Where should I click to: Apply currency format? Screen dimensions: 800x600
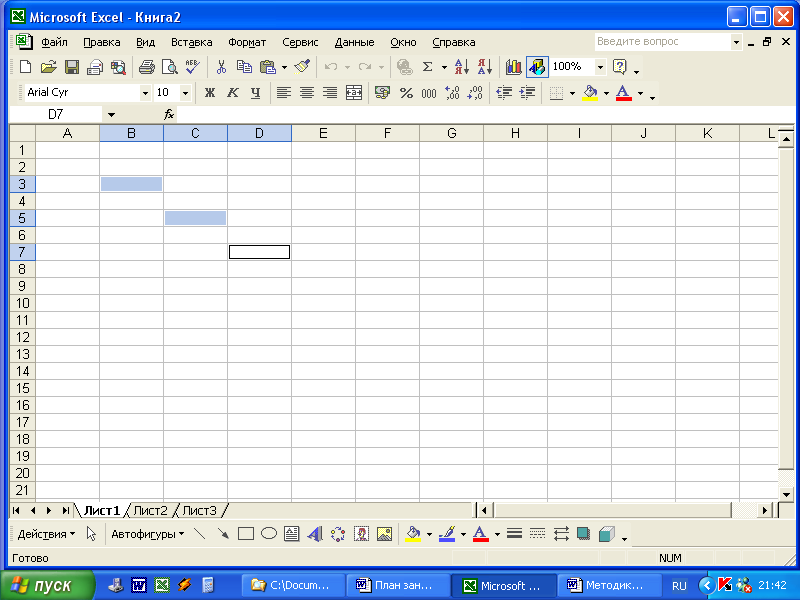pyautogui.click(x=382, y=93)
